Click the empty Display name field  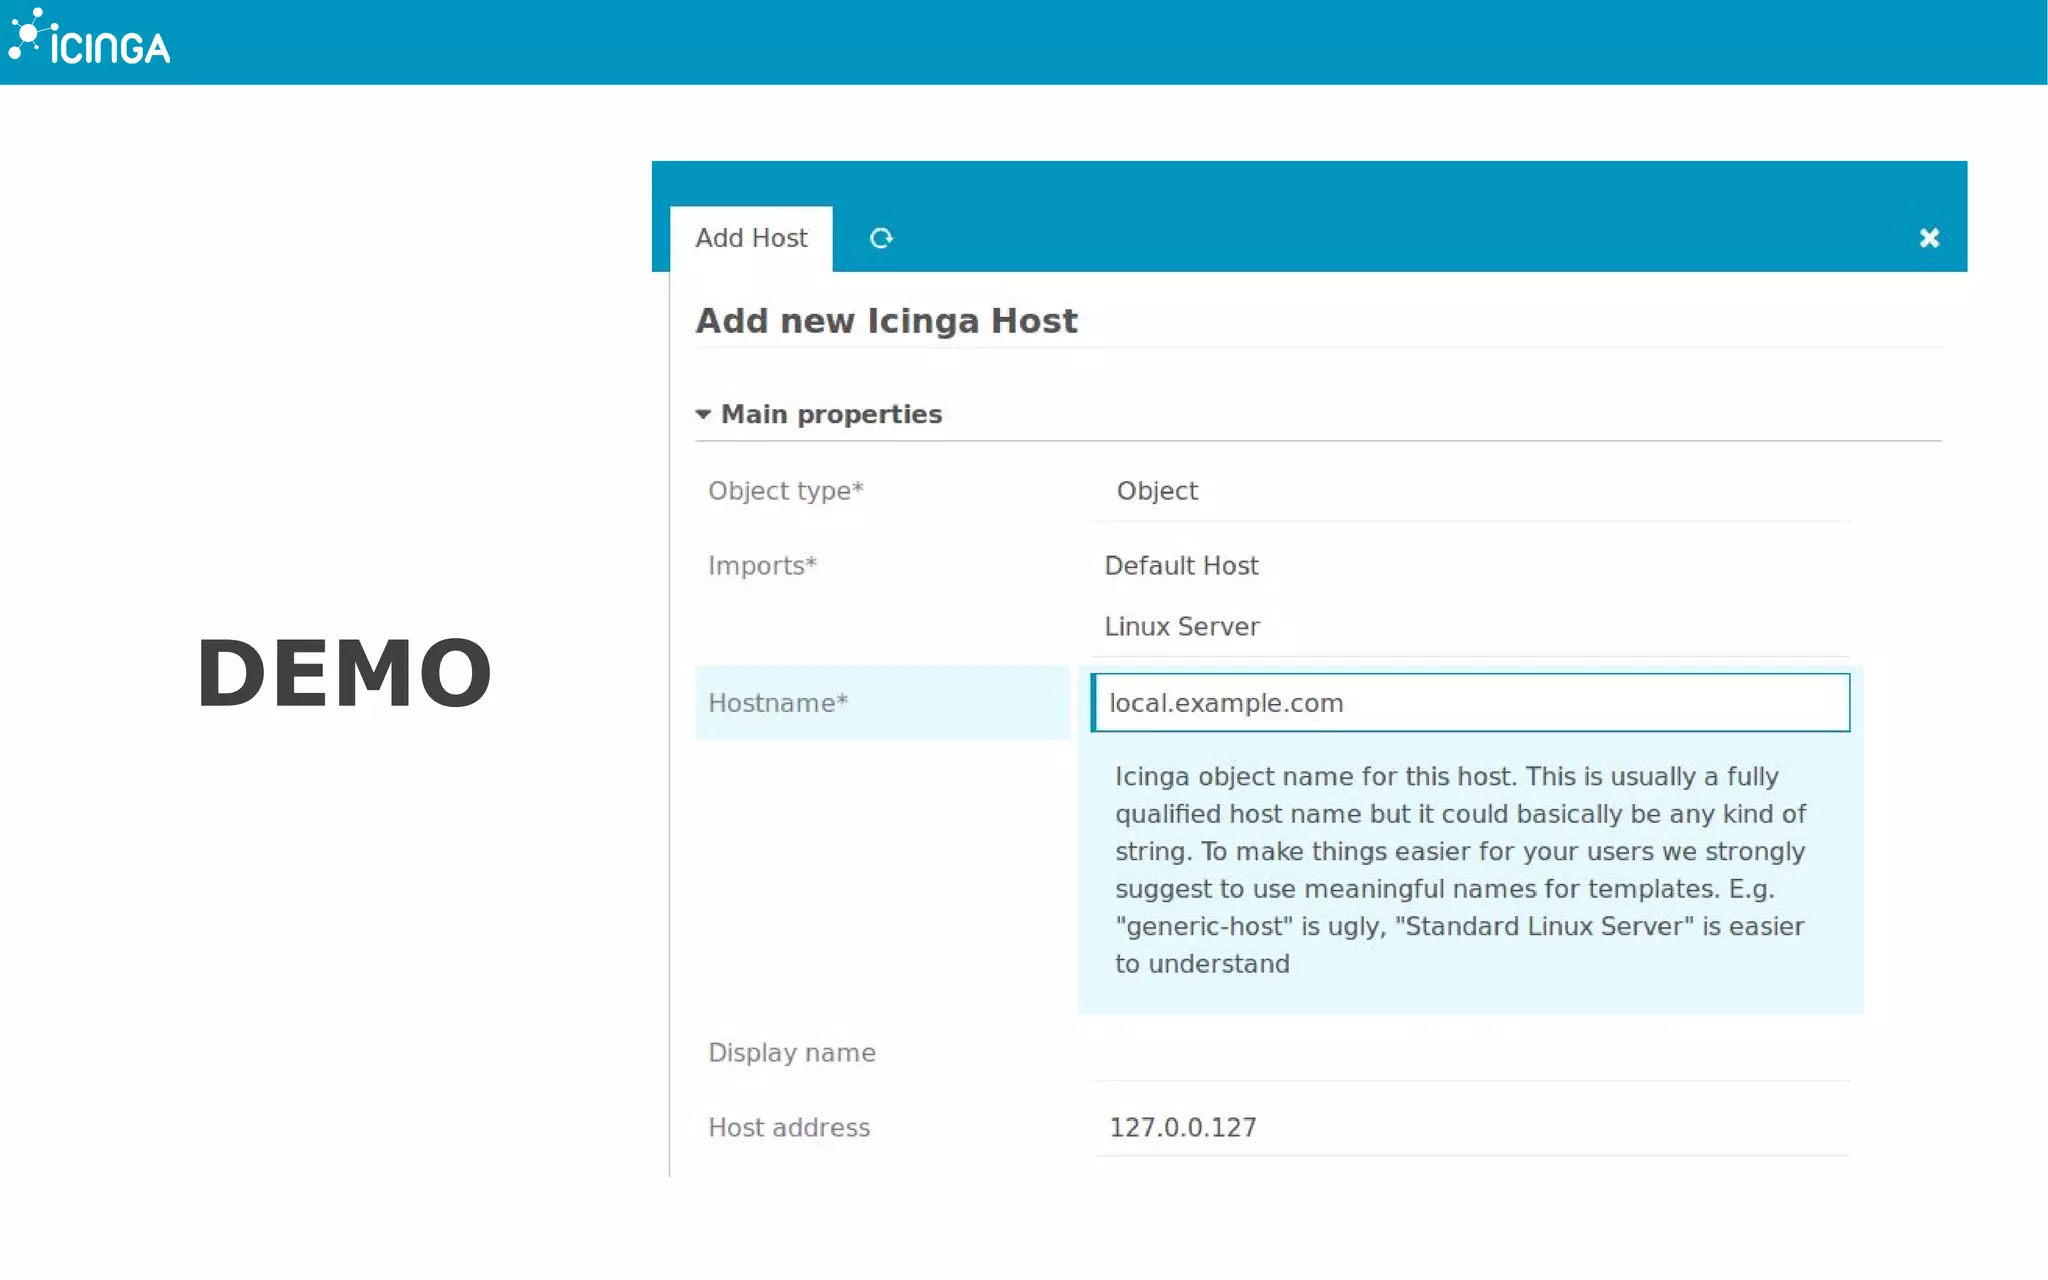1470,1053
